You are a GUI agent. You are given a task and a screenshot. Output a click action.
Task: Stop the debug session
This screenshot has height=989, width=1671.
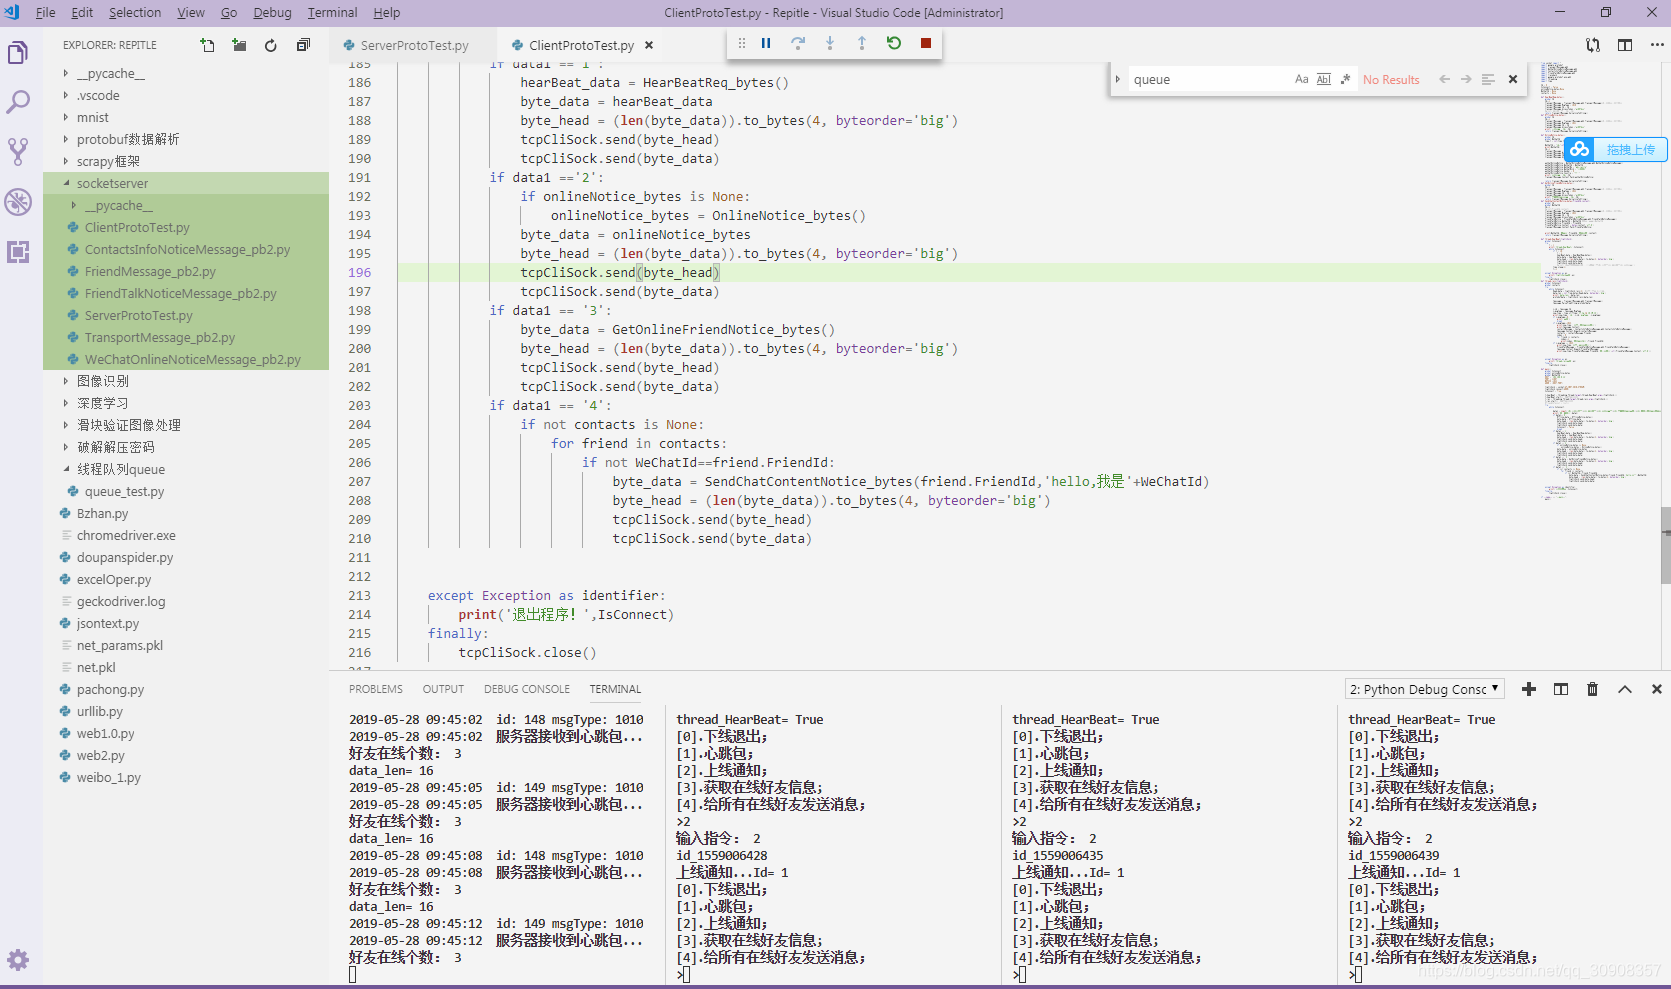coord(926,43)
